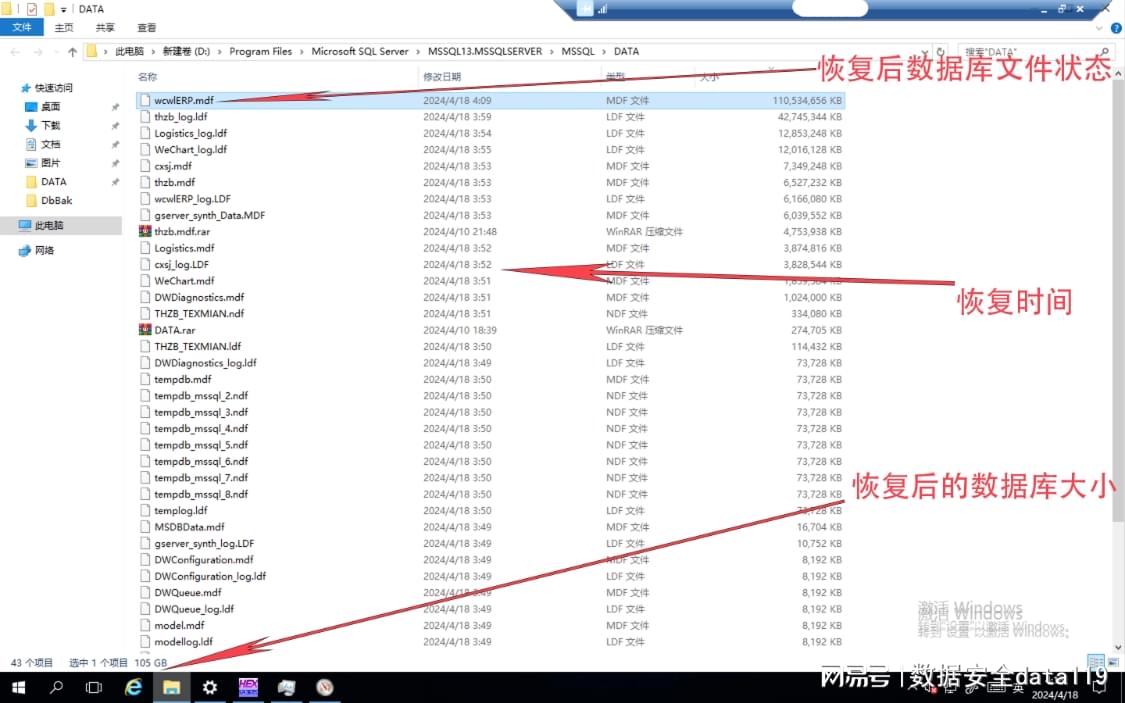This screenshot has height=703, width=1125.
Task: Switch to the 查看 ribbon tab
Action: [147, 27]
